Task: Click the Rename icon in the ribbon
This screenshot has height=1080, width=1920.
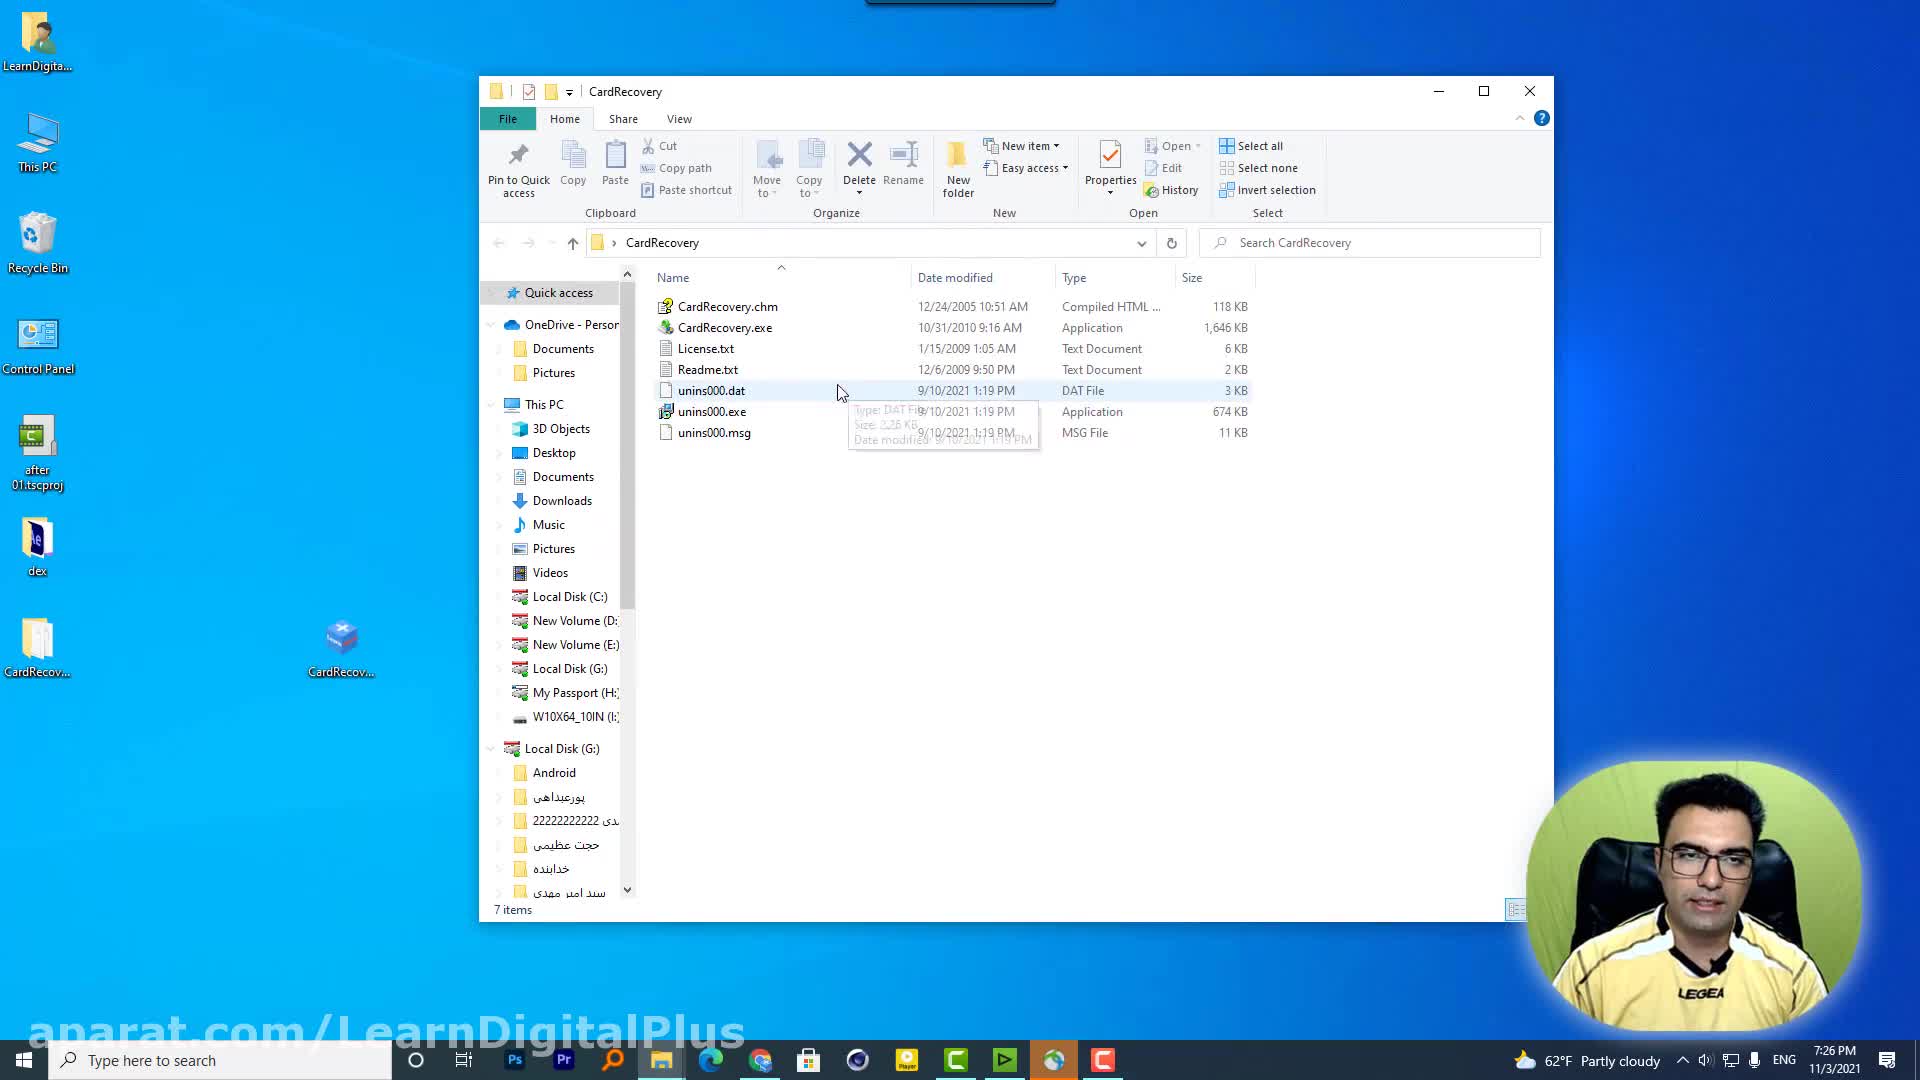Action: pyautogui.click(x=903, y=155)
